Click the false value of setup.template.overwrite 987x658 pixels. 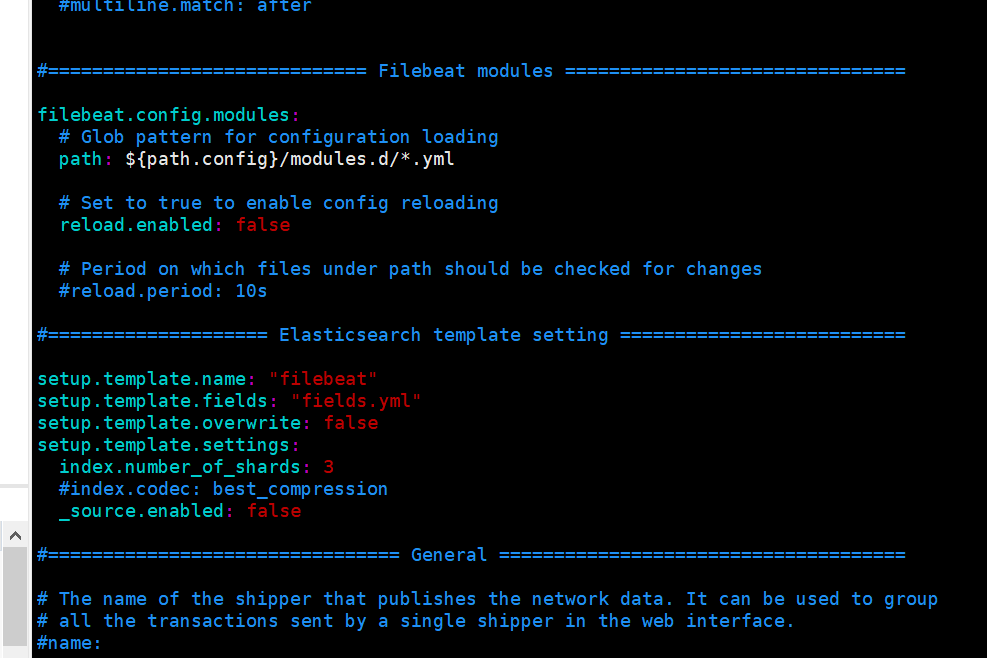point(351,423)
